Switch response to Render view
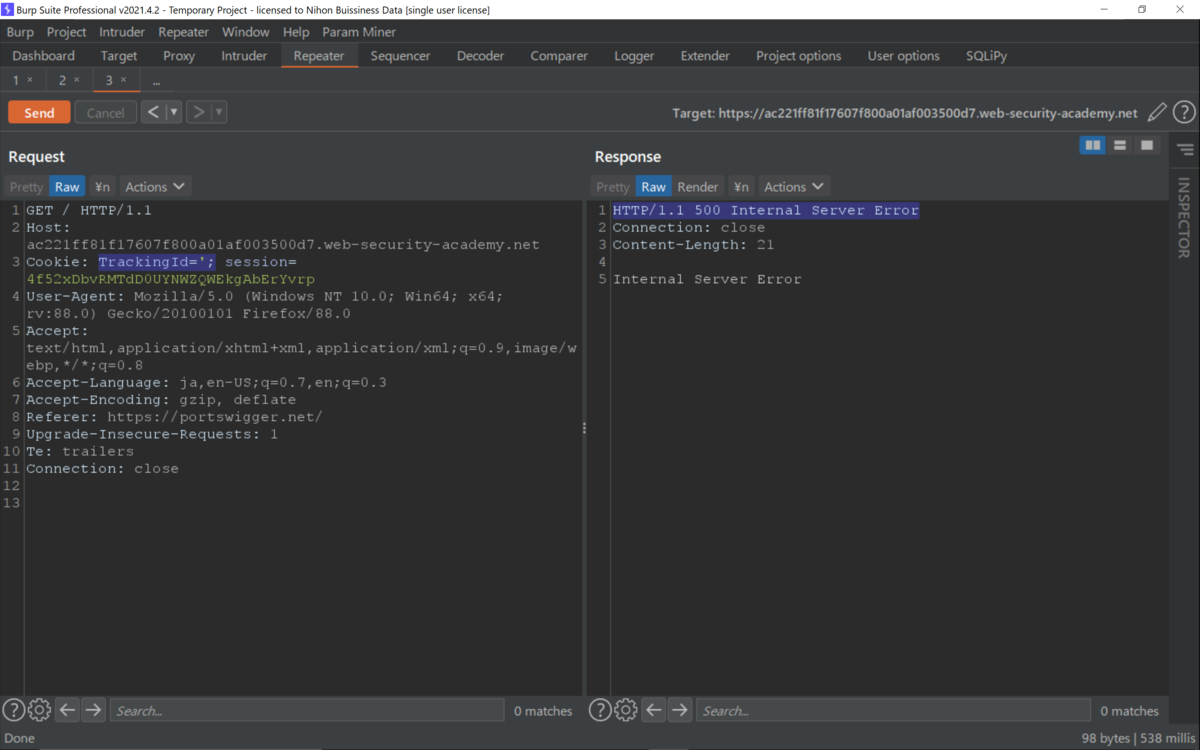The width and height of the screenshot is (1200, 750). 698,187
